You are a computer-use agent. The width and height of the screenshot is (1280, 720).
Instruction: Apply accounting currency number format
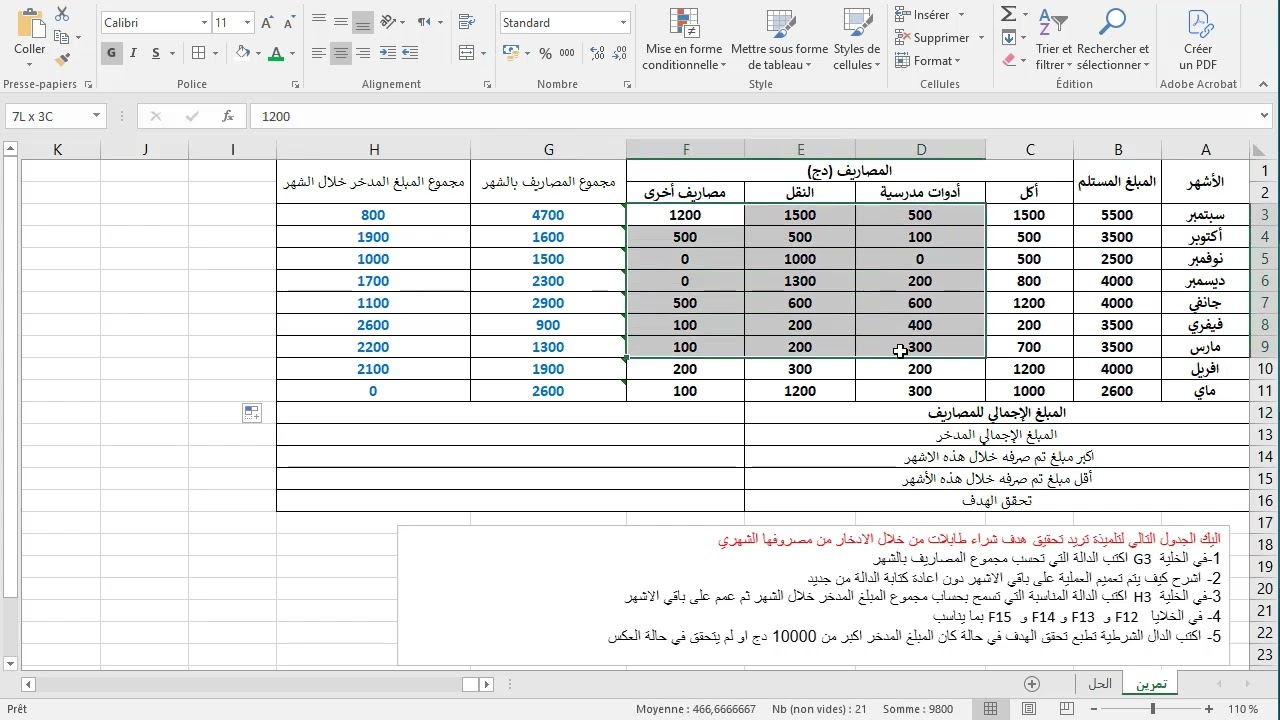point(513,53)
